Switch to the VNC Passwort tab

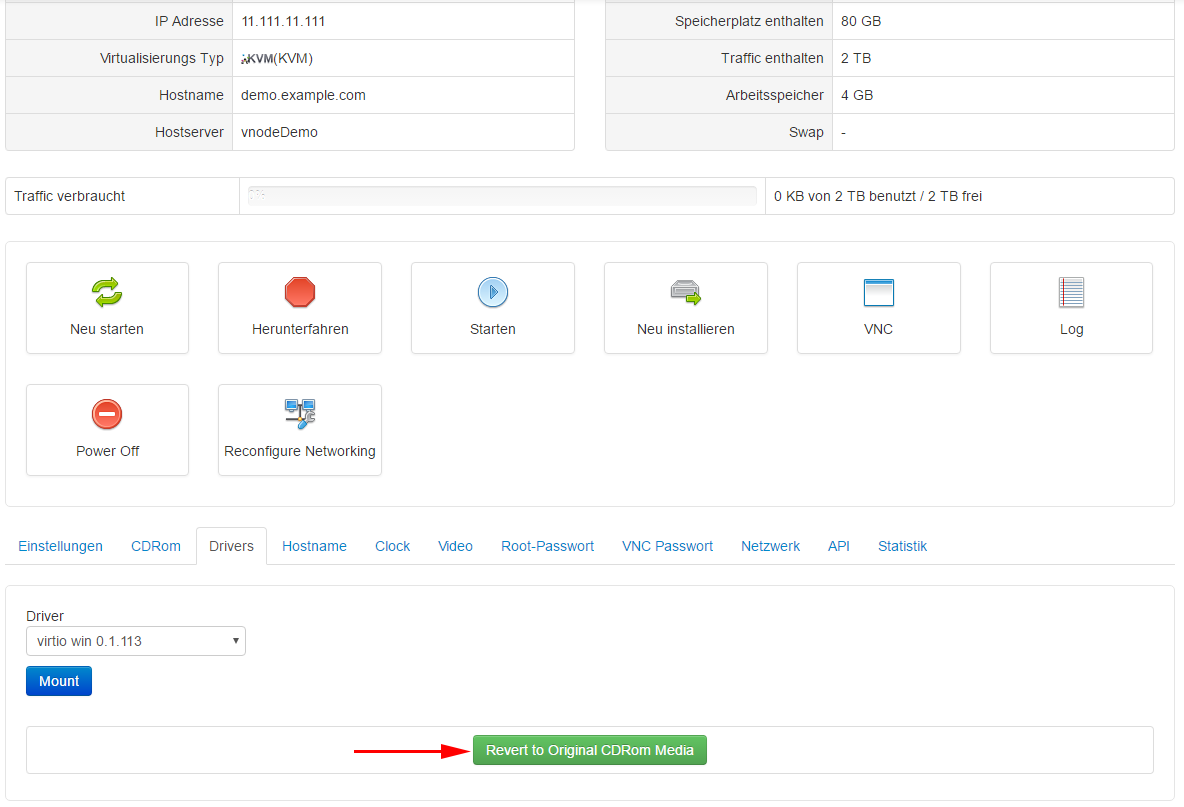(667, 546)
